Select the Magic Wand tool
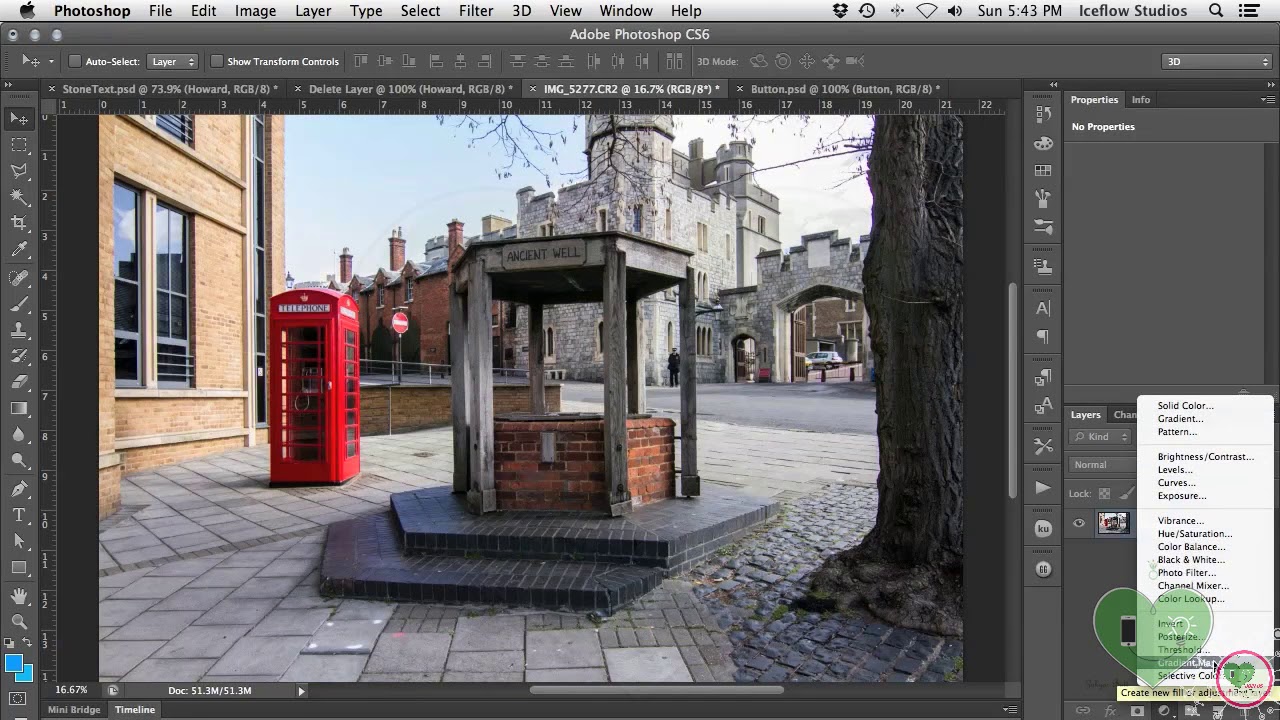 19,197
